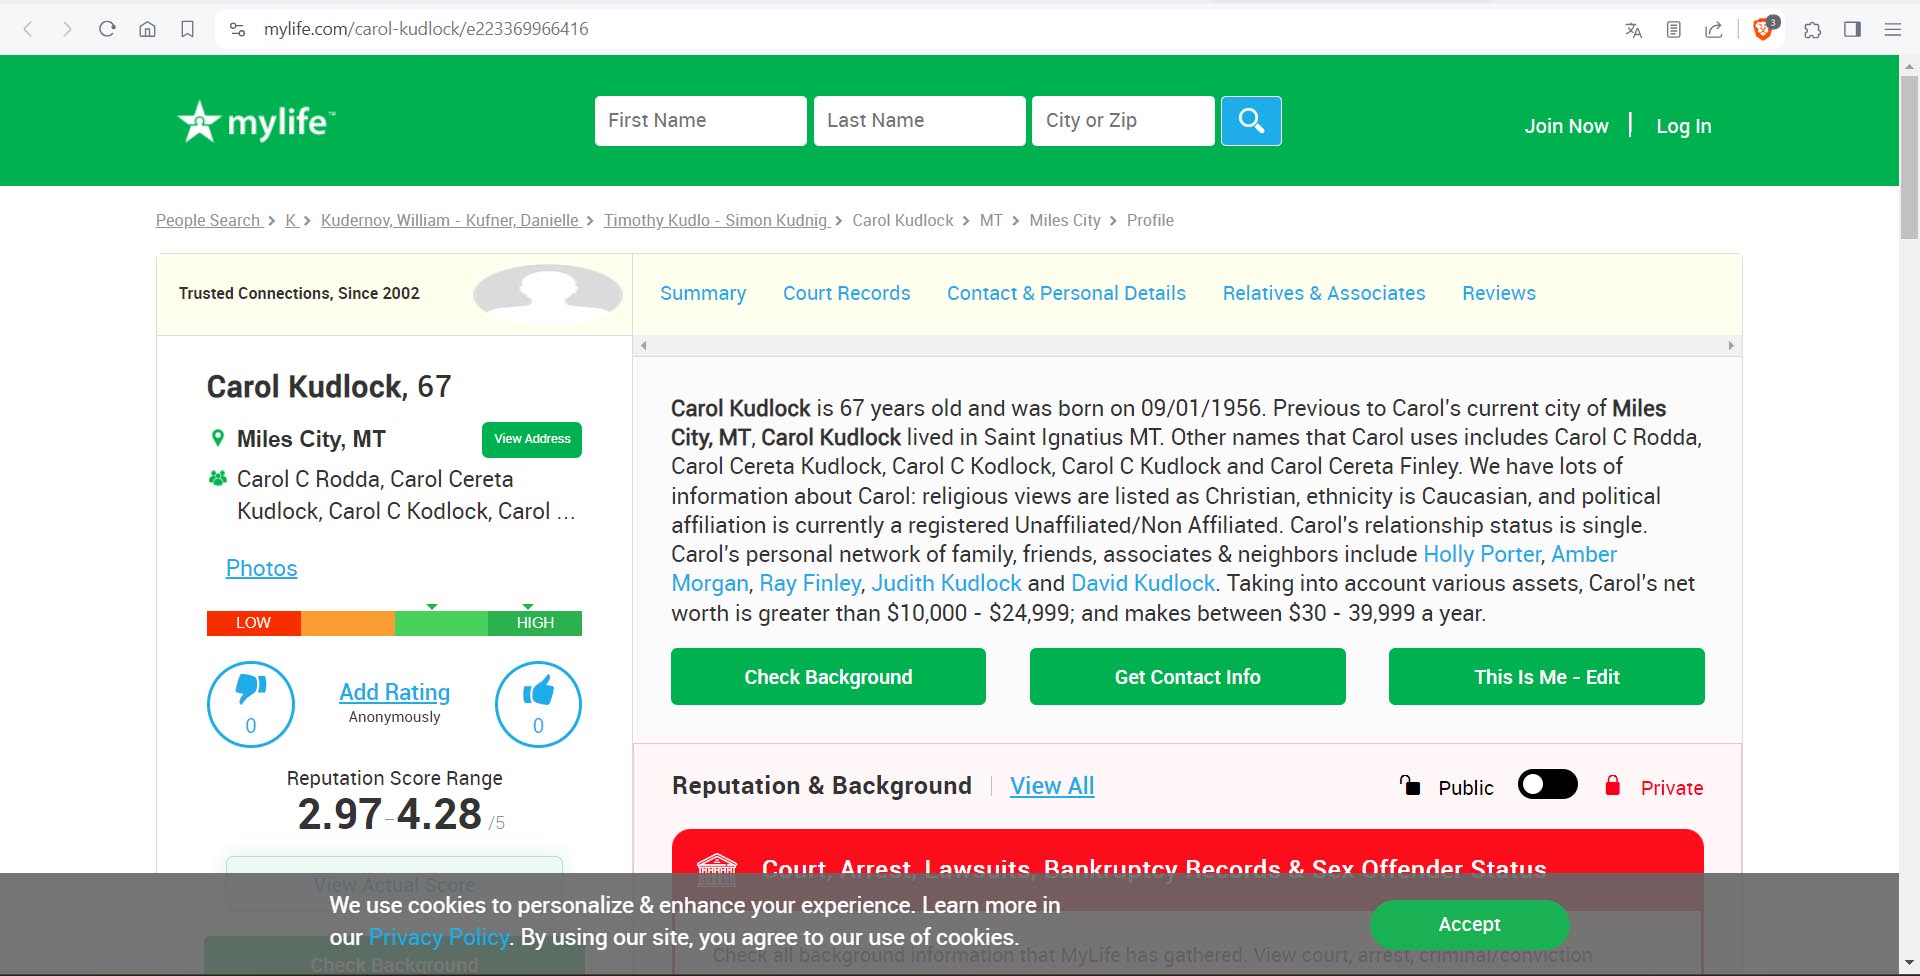Open the extensions puzzle icon

[x=1812, y=30]
